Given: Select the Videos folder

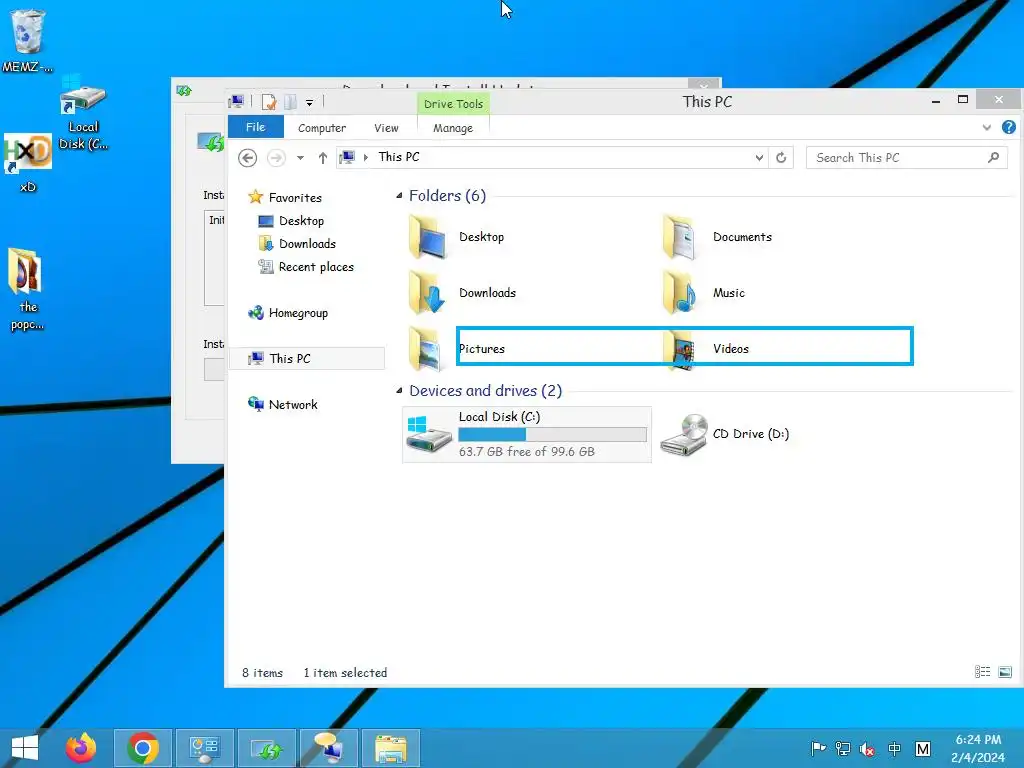Looking at the screenshot, I should click(705, 349).
